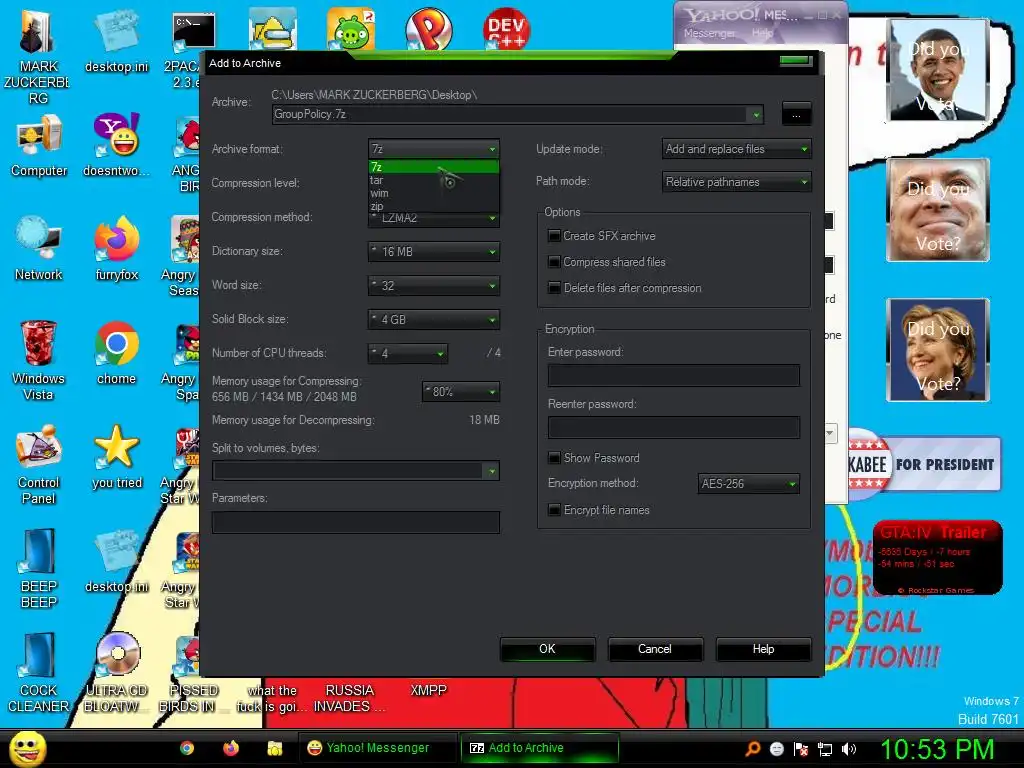Click the Add to Archive taskbar item
Image resolution: width=1024 pixels, height=768 pixels.
tap(539, 748)
